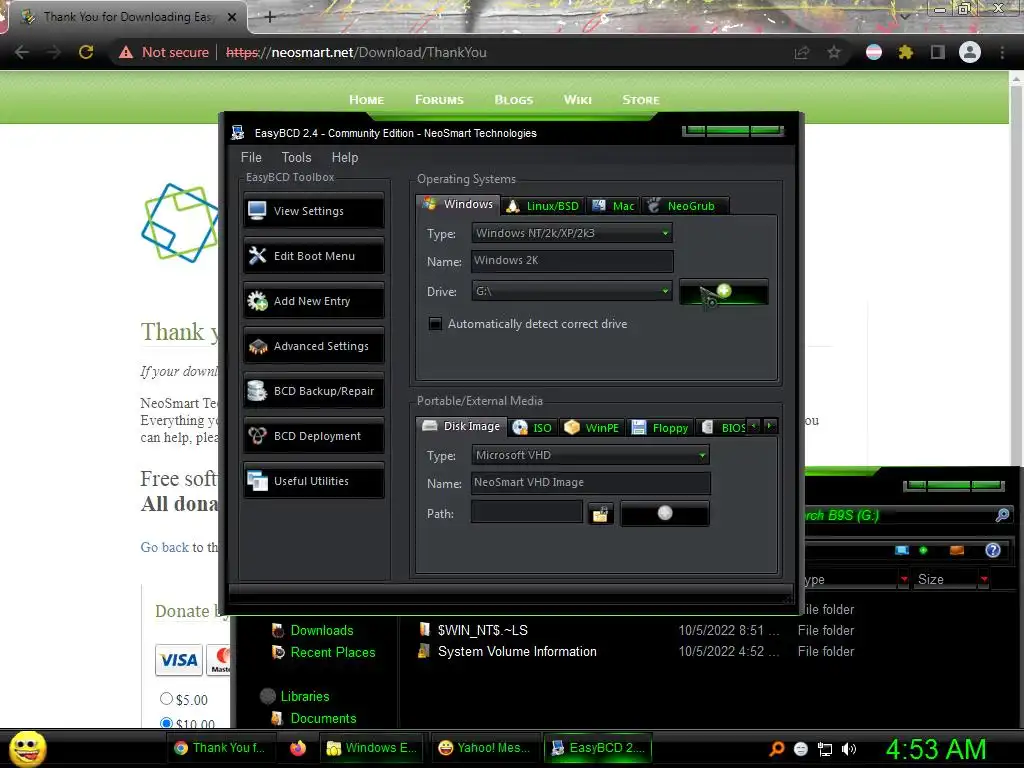Select the ISO media tab
Image resolution: width=1024 pixels, height=768 pixels.
[x=533, y=428]
